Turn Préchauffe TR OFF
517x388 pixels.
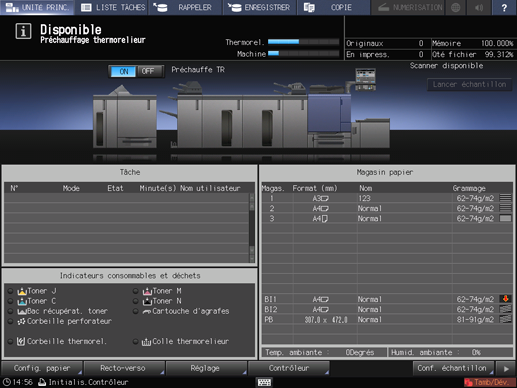point(148,71)
